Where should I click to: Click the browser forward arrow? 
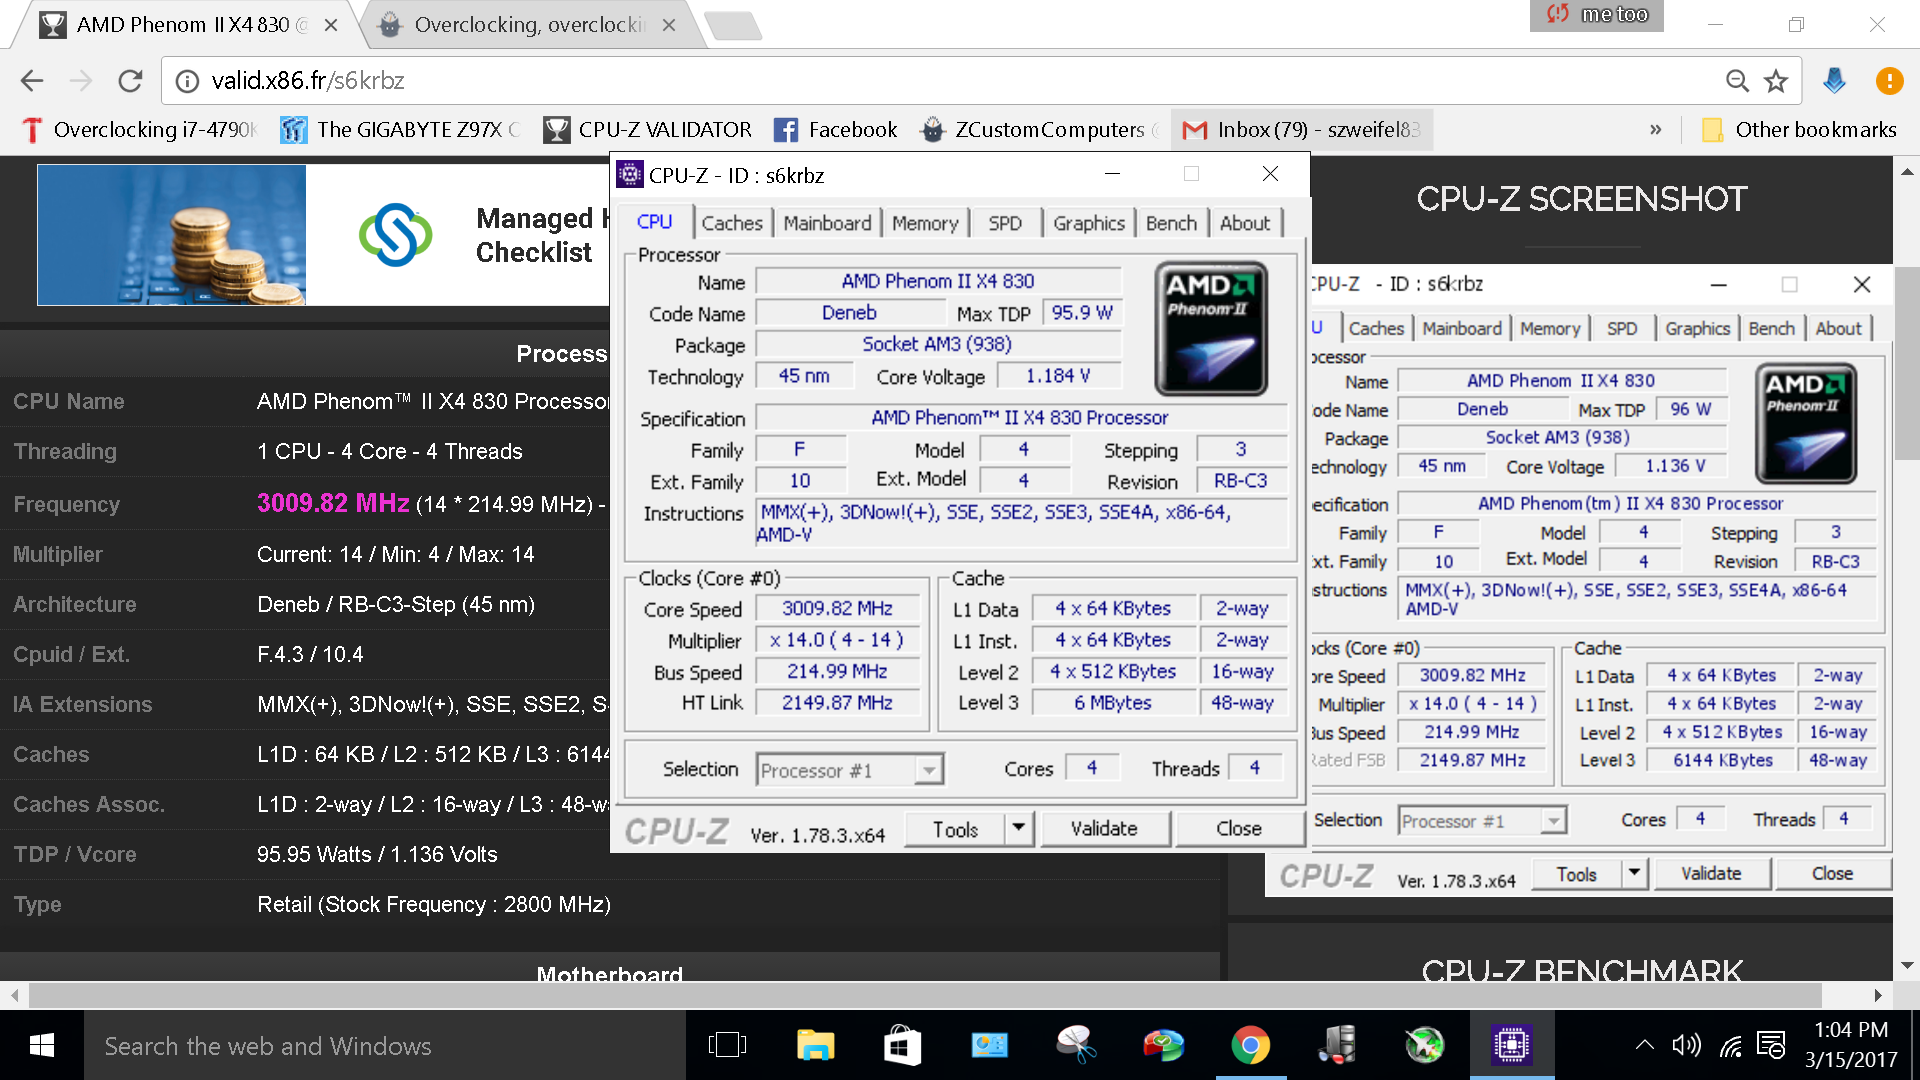[81, 81]
